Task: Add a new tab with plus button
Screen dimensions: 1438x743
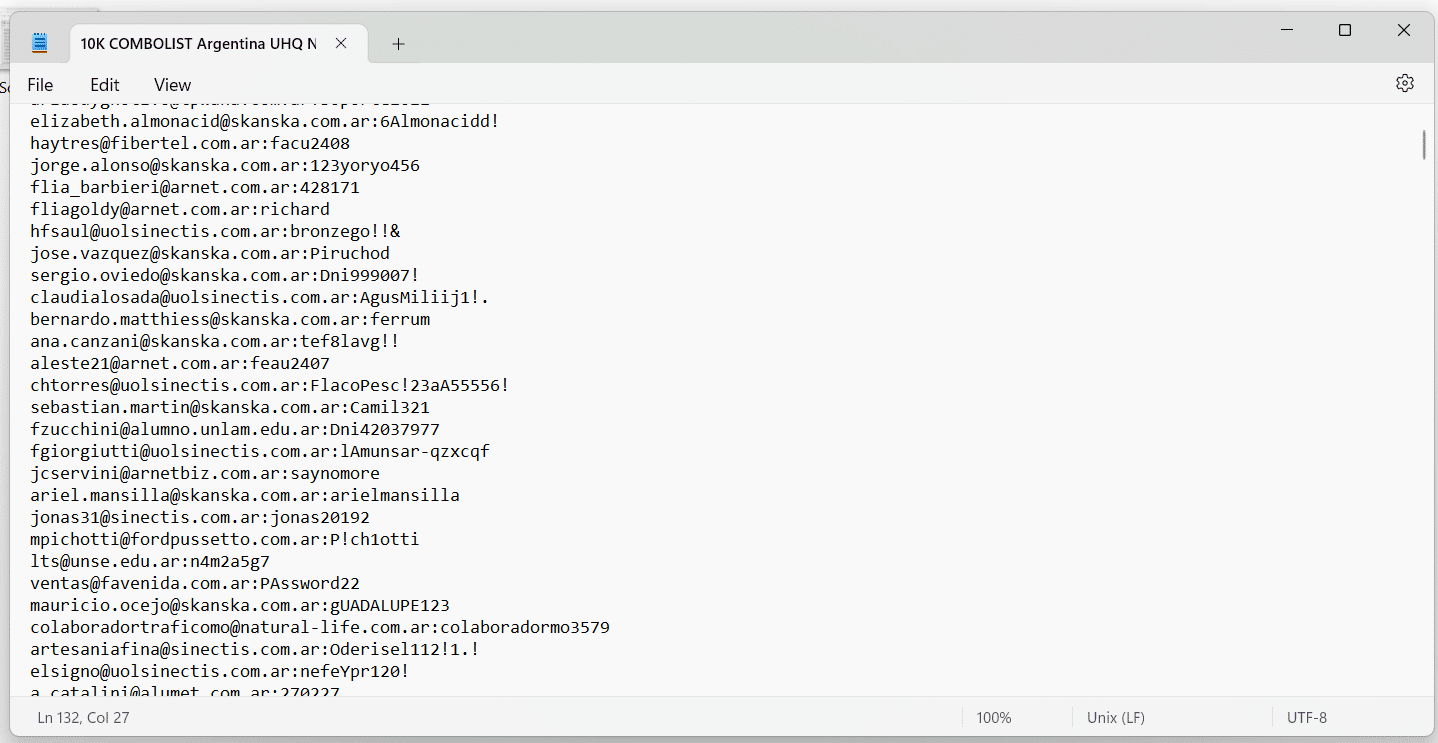Action: coord(398,44)
